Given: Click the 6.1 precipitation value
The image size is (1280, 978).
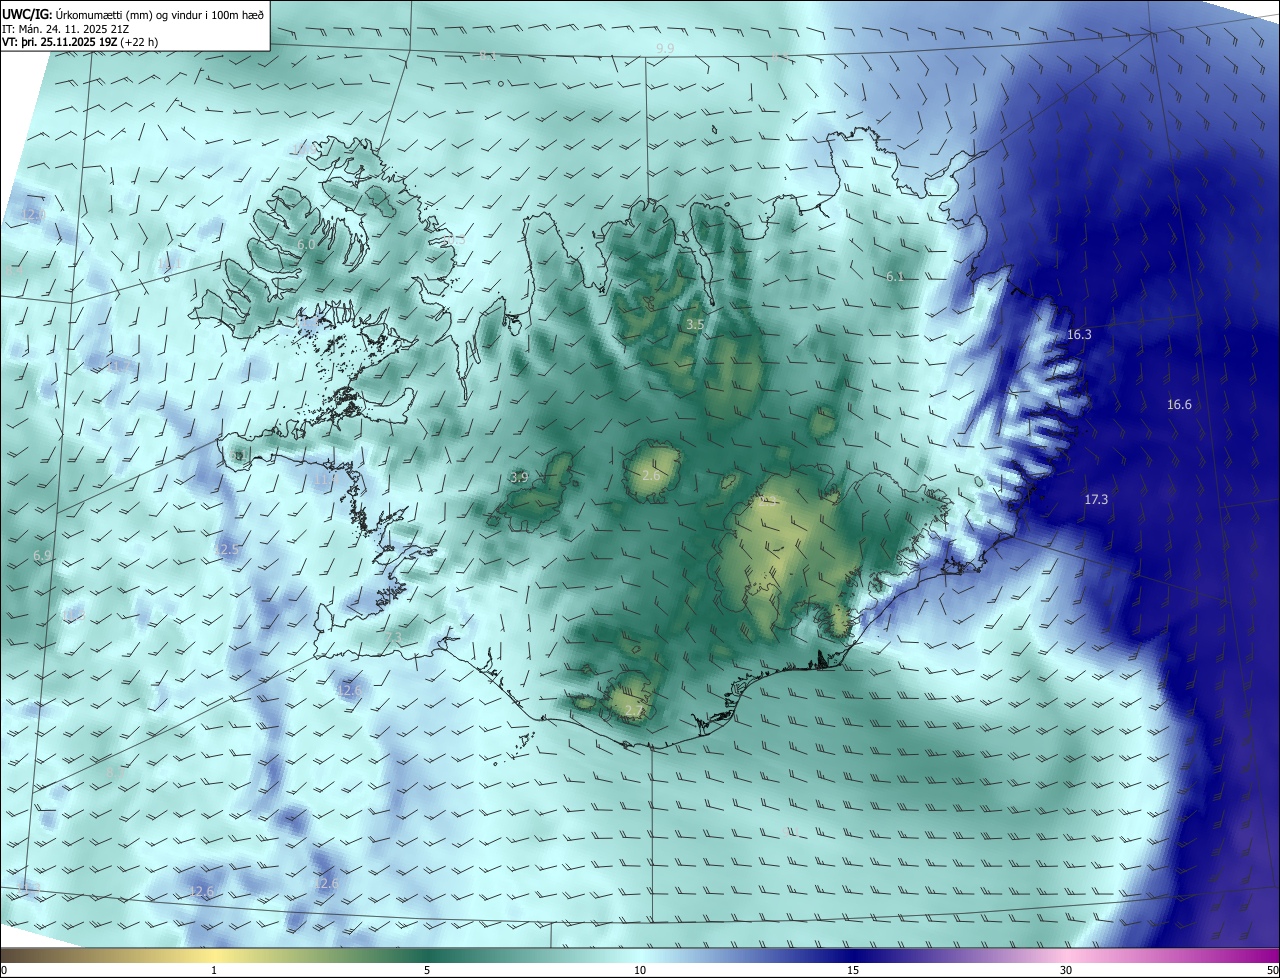Looking at the screenshot, I should pyautogui.click(x=895, y=276).
